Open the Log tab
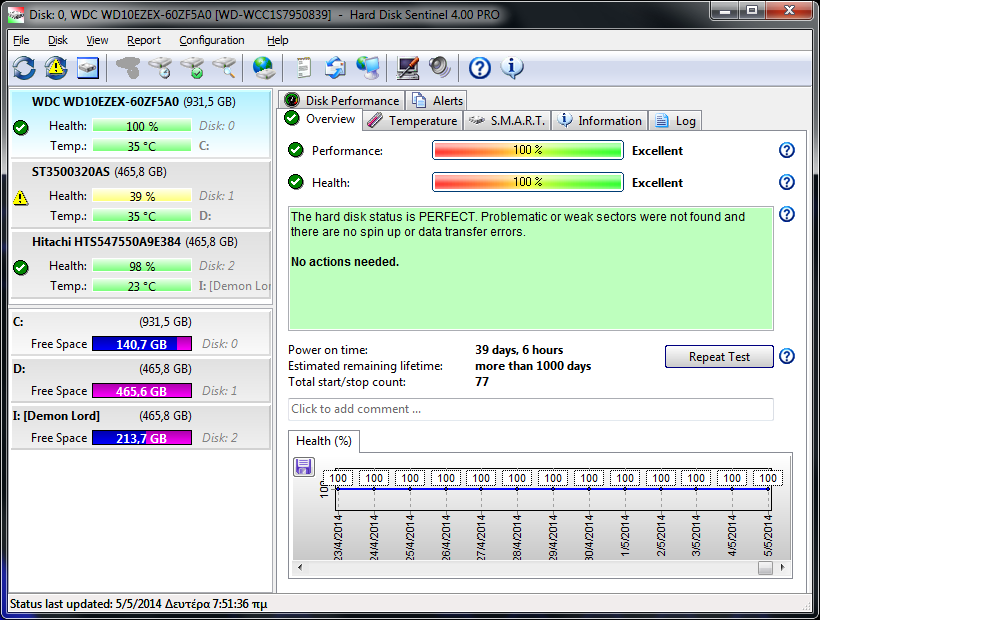Viewport: 1008px width, 630px height. coord(675,120)
